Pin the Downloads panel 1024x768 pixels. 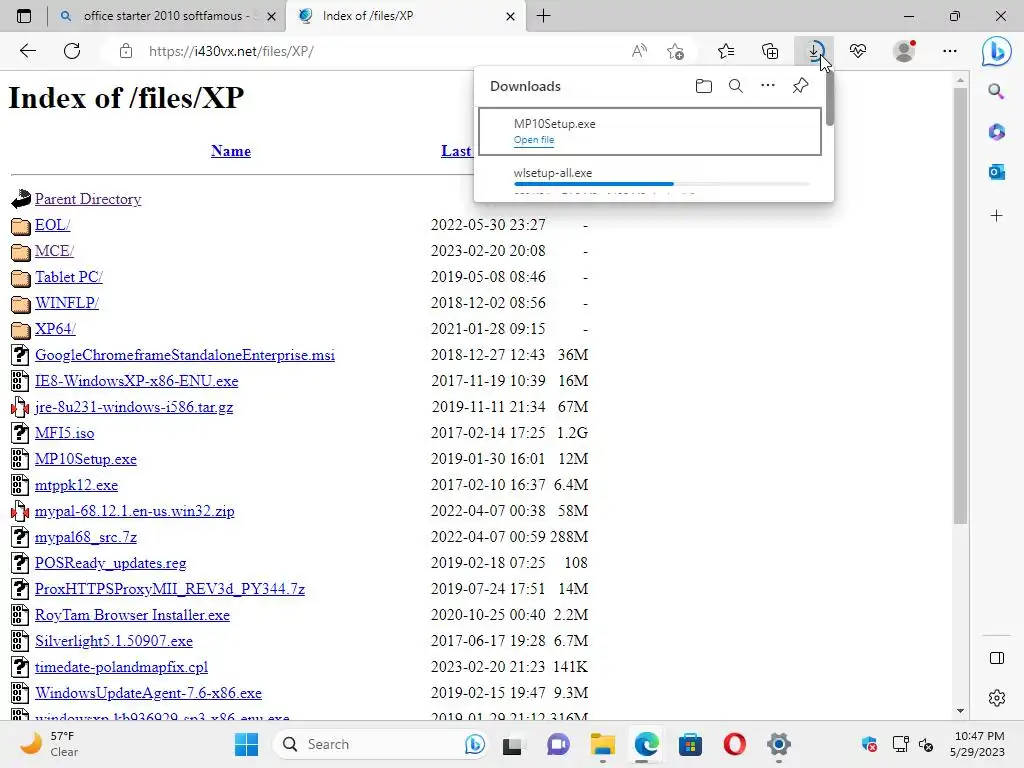pyautogui.click(x=800, y=86)
